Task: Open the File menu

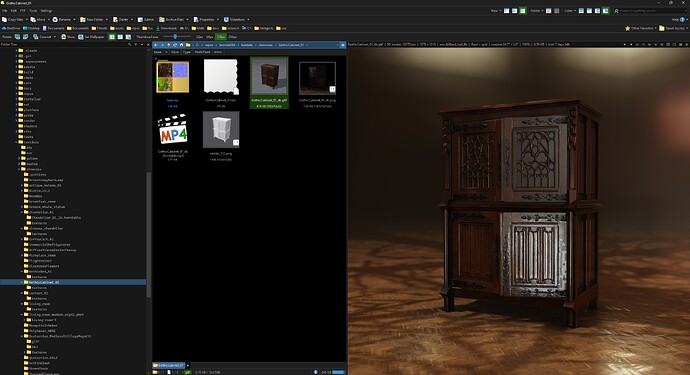Action: 4,11
